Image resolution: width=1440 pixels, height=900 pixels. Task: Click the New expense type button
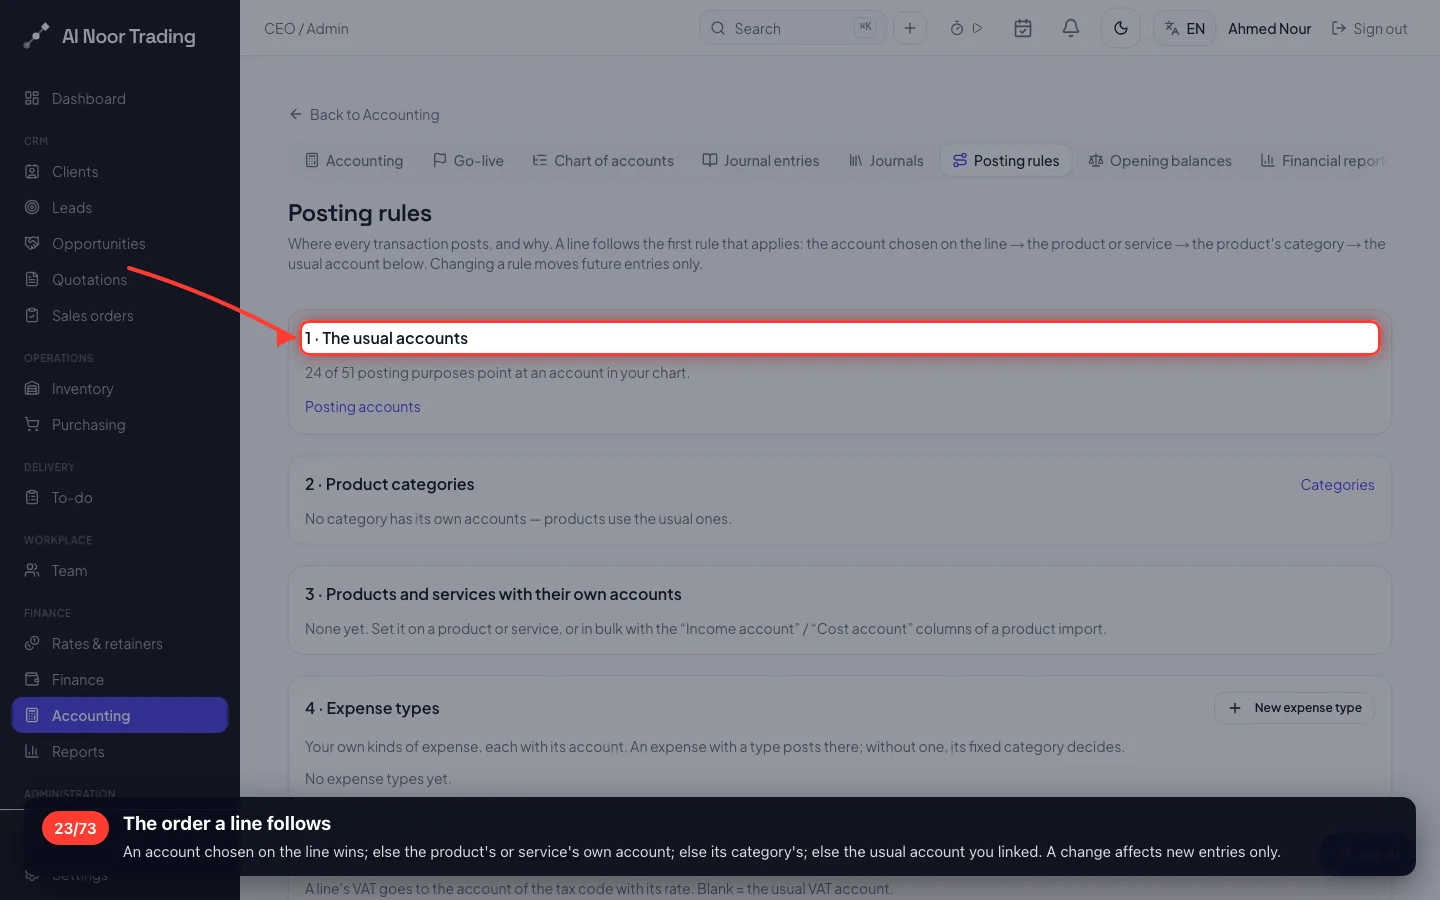1295,708
